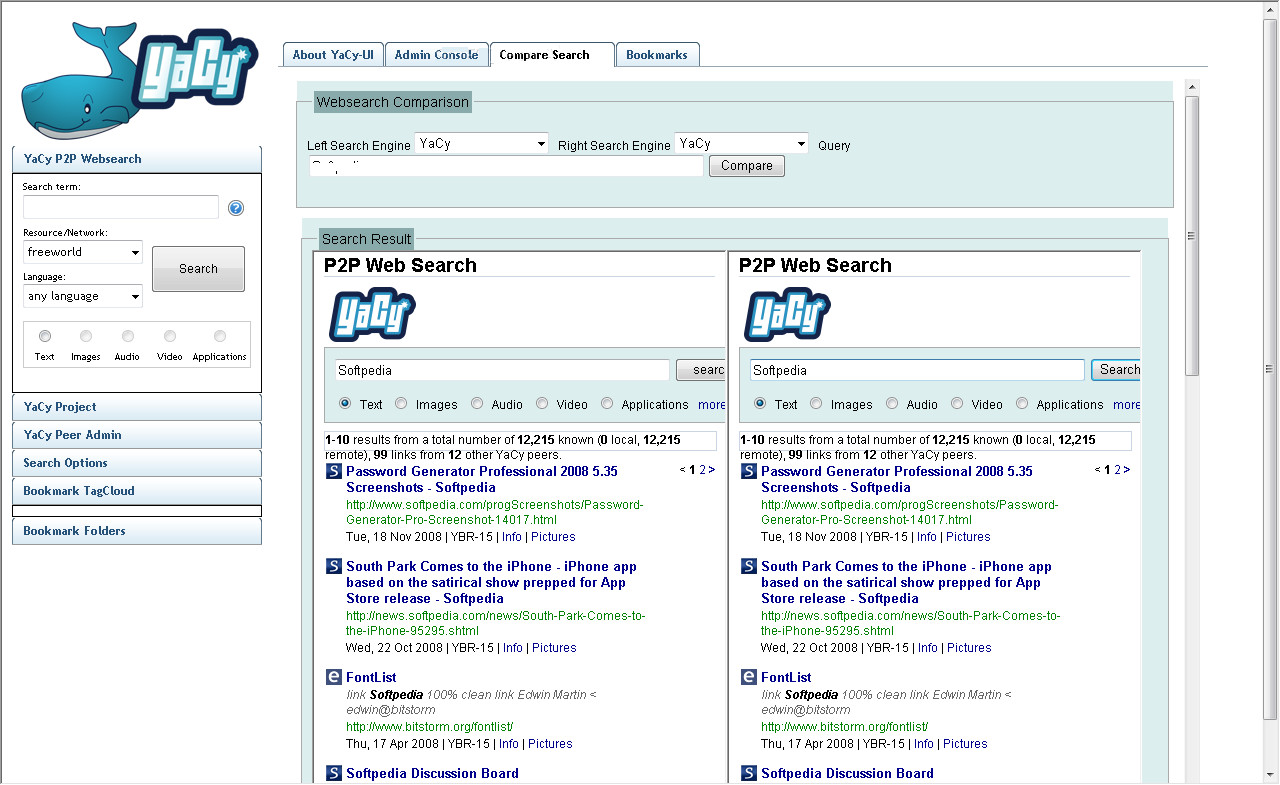Switch to the Admin Console tab
Viewport: 1280px width, 785px height.
(x=436, y=55)
